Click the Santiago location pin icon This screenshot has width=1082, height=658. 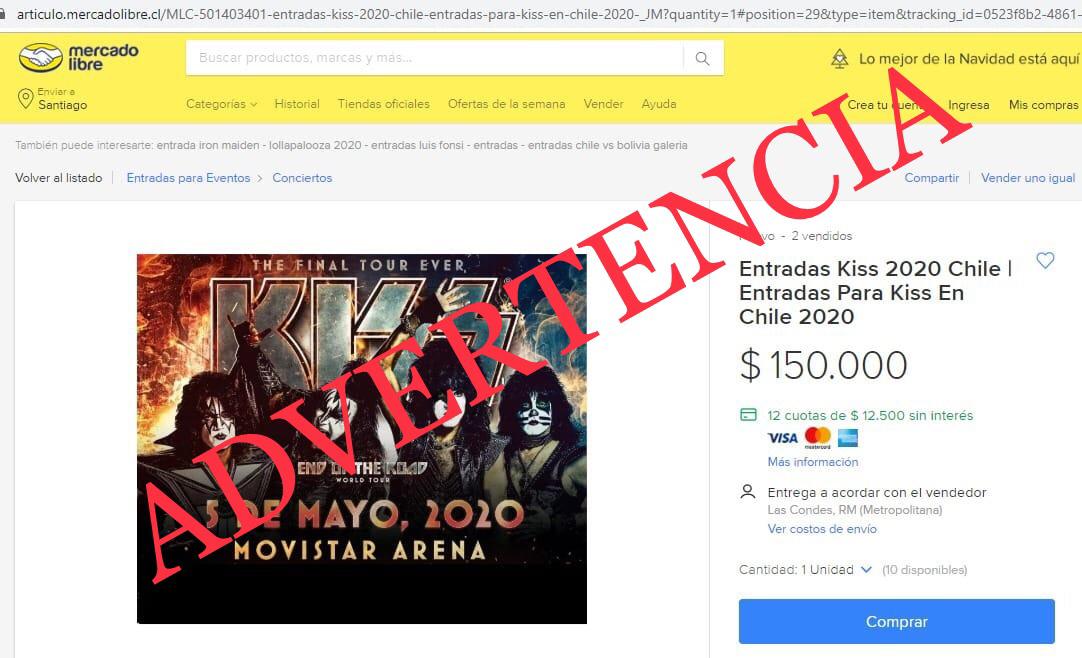click(x=26, y=99)
